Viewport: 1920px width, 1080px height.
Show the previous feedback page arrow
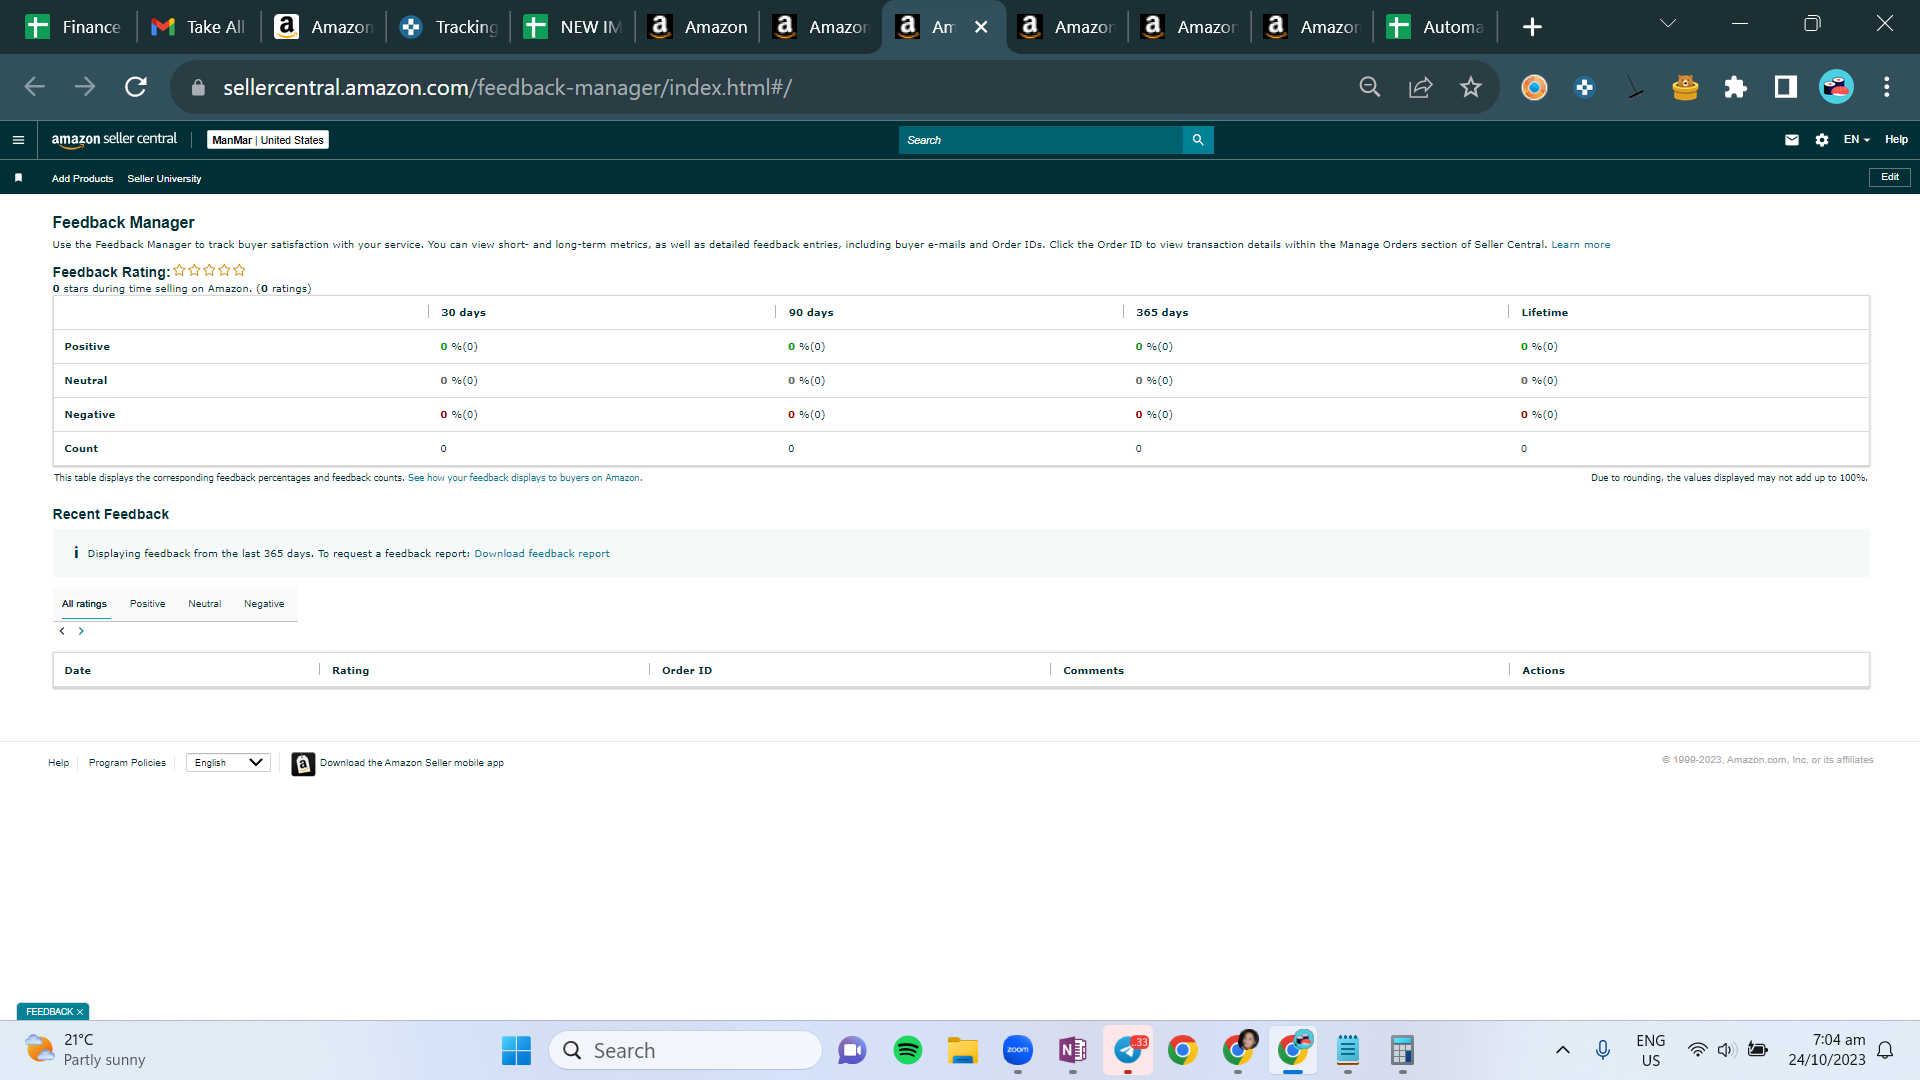pos(62,631)
